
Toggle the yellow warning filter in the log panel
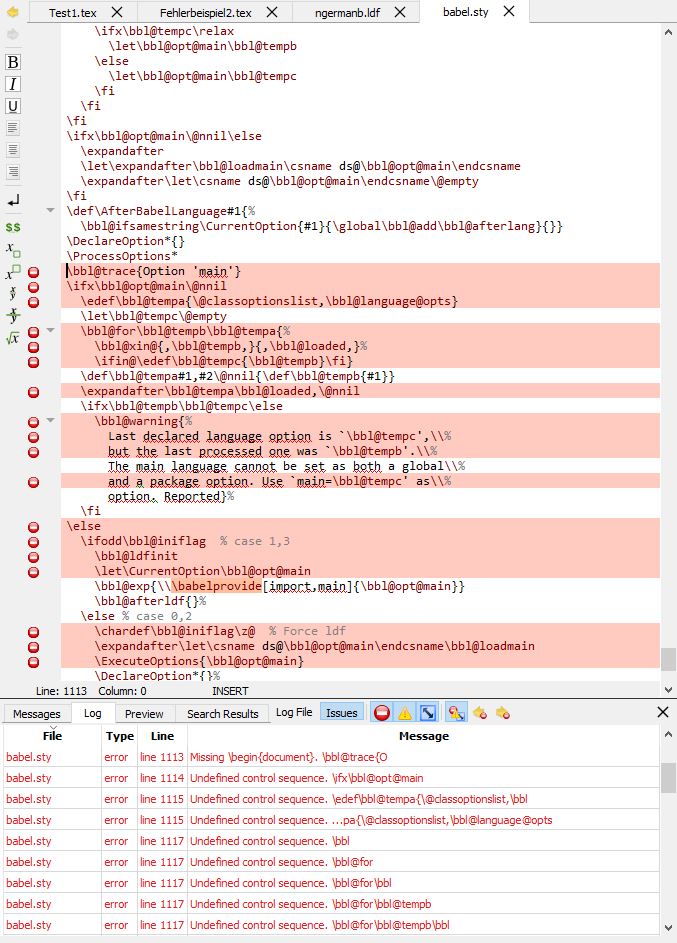(x=405, y=713)
